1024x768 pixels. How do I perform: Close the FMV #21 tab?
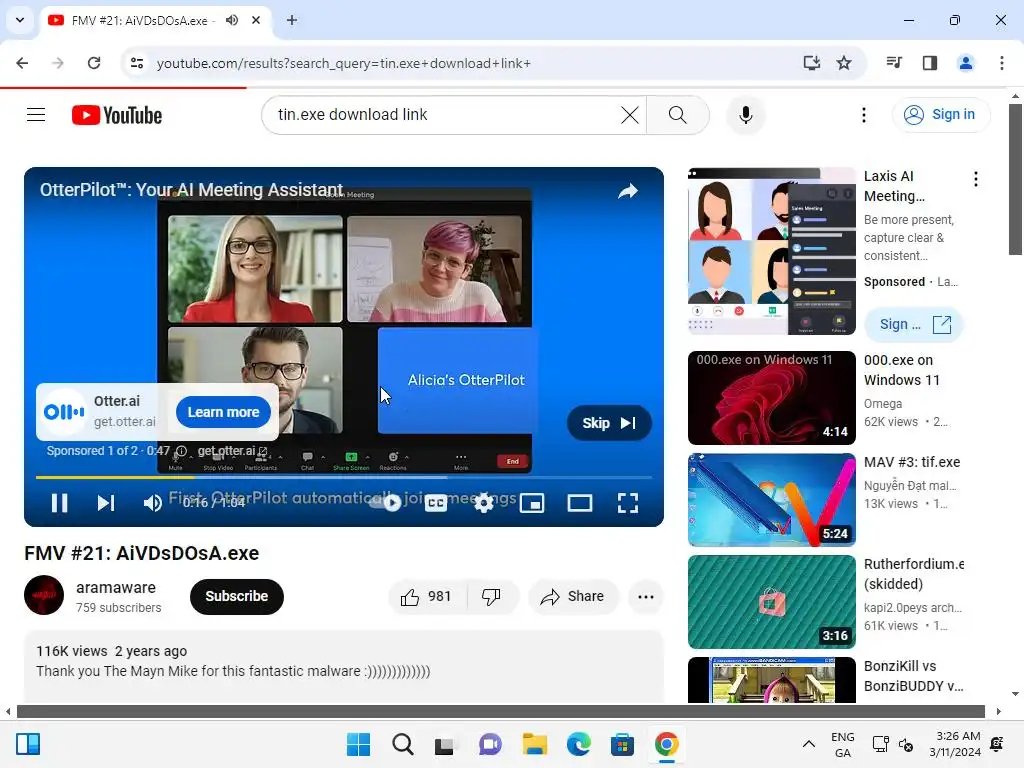click(256, 20)
